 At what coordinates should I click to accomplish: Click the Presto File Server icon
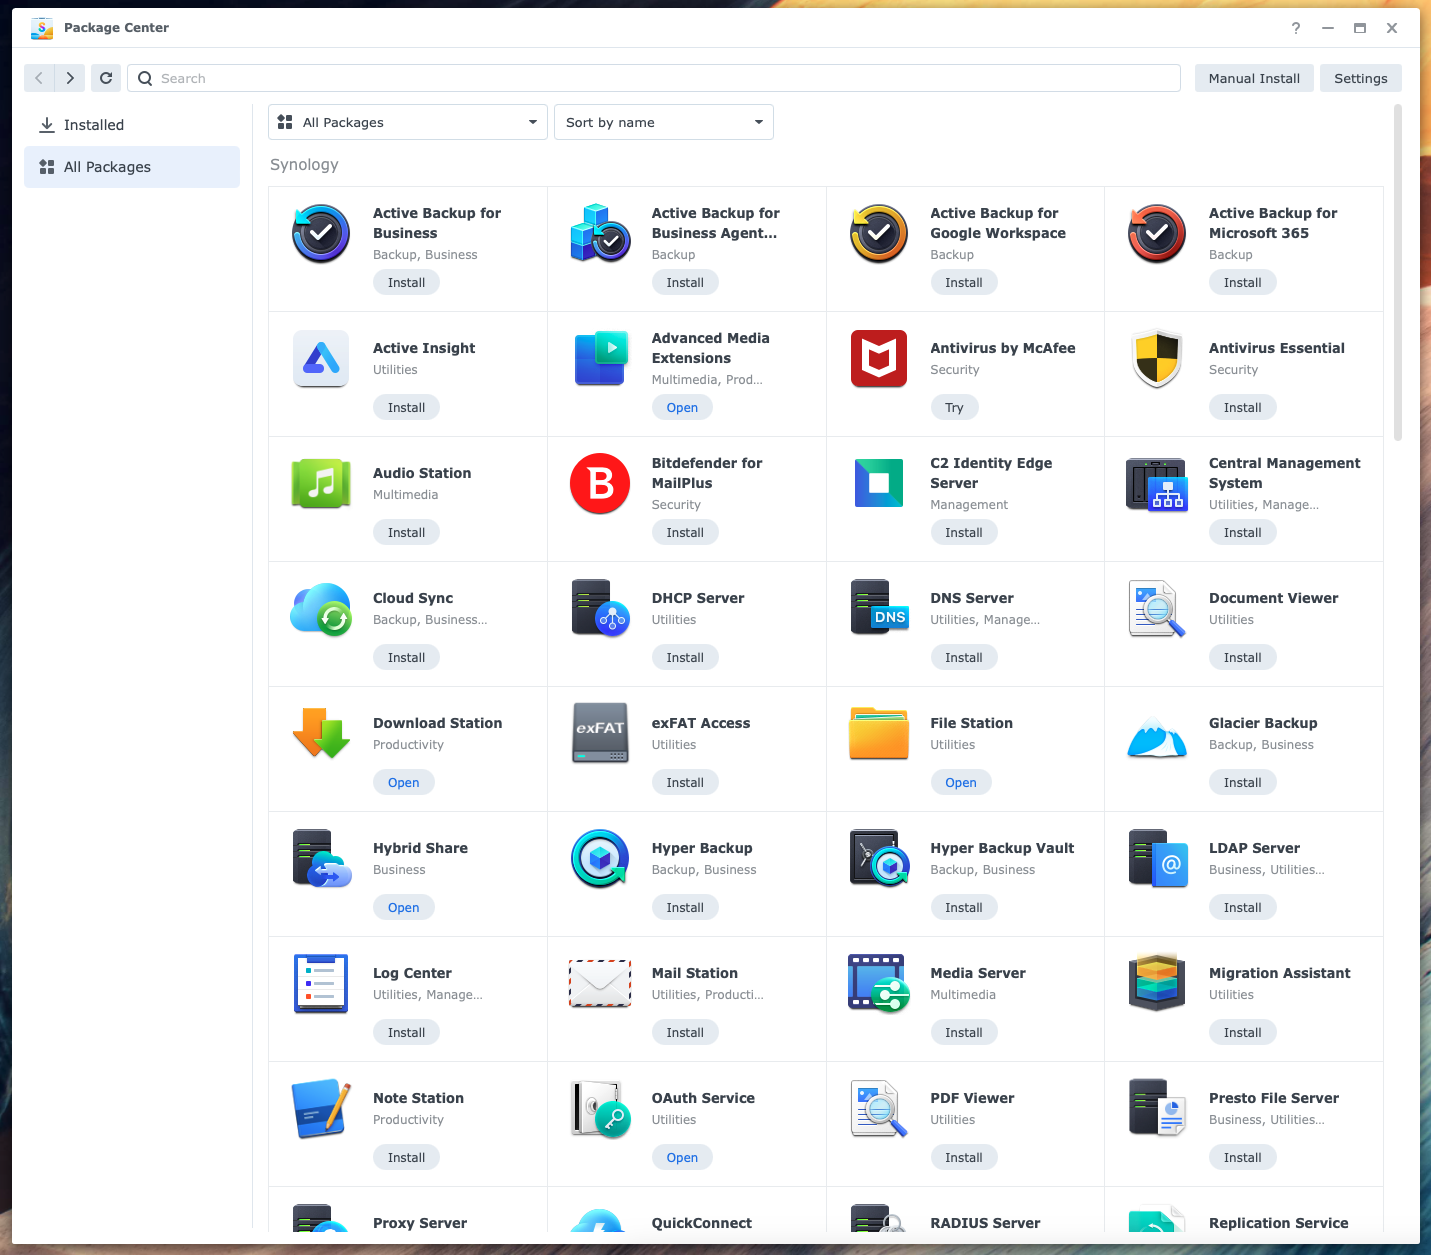(x=1157, y=1108)
